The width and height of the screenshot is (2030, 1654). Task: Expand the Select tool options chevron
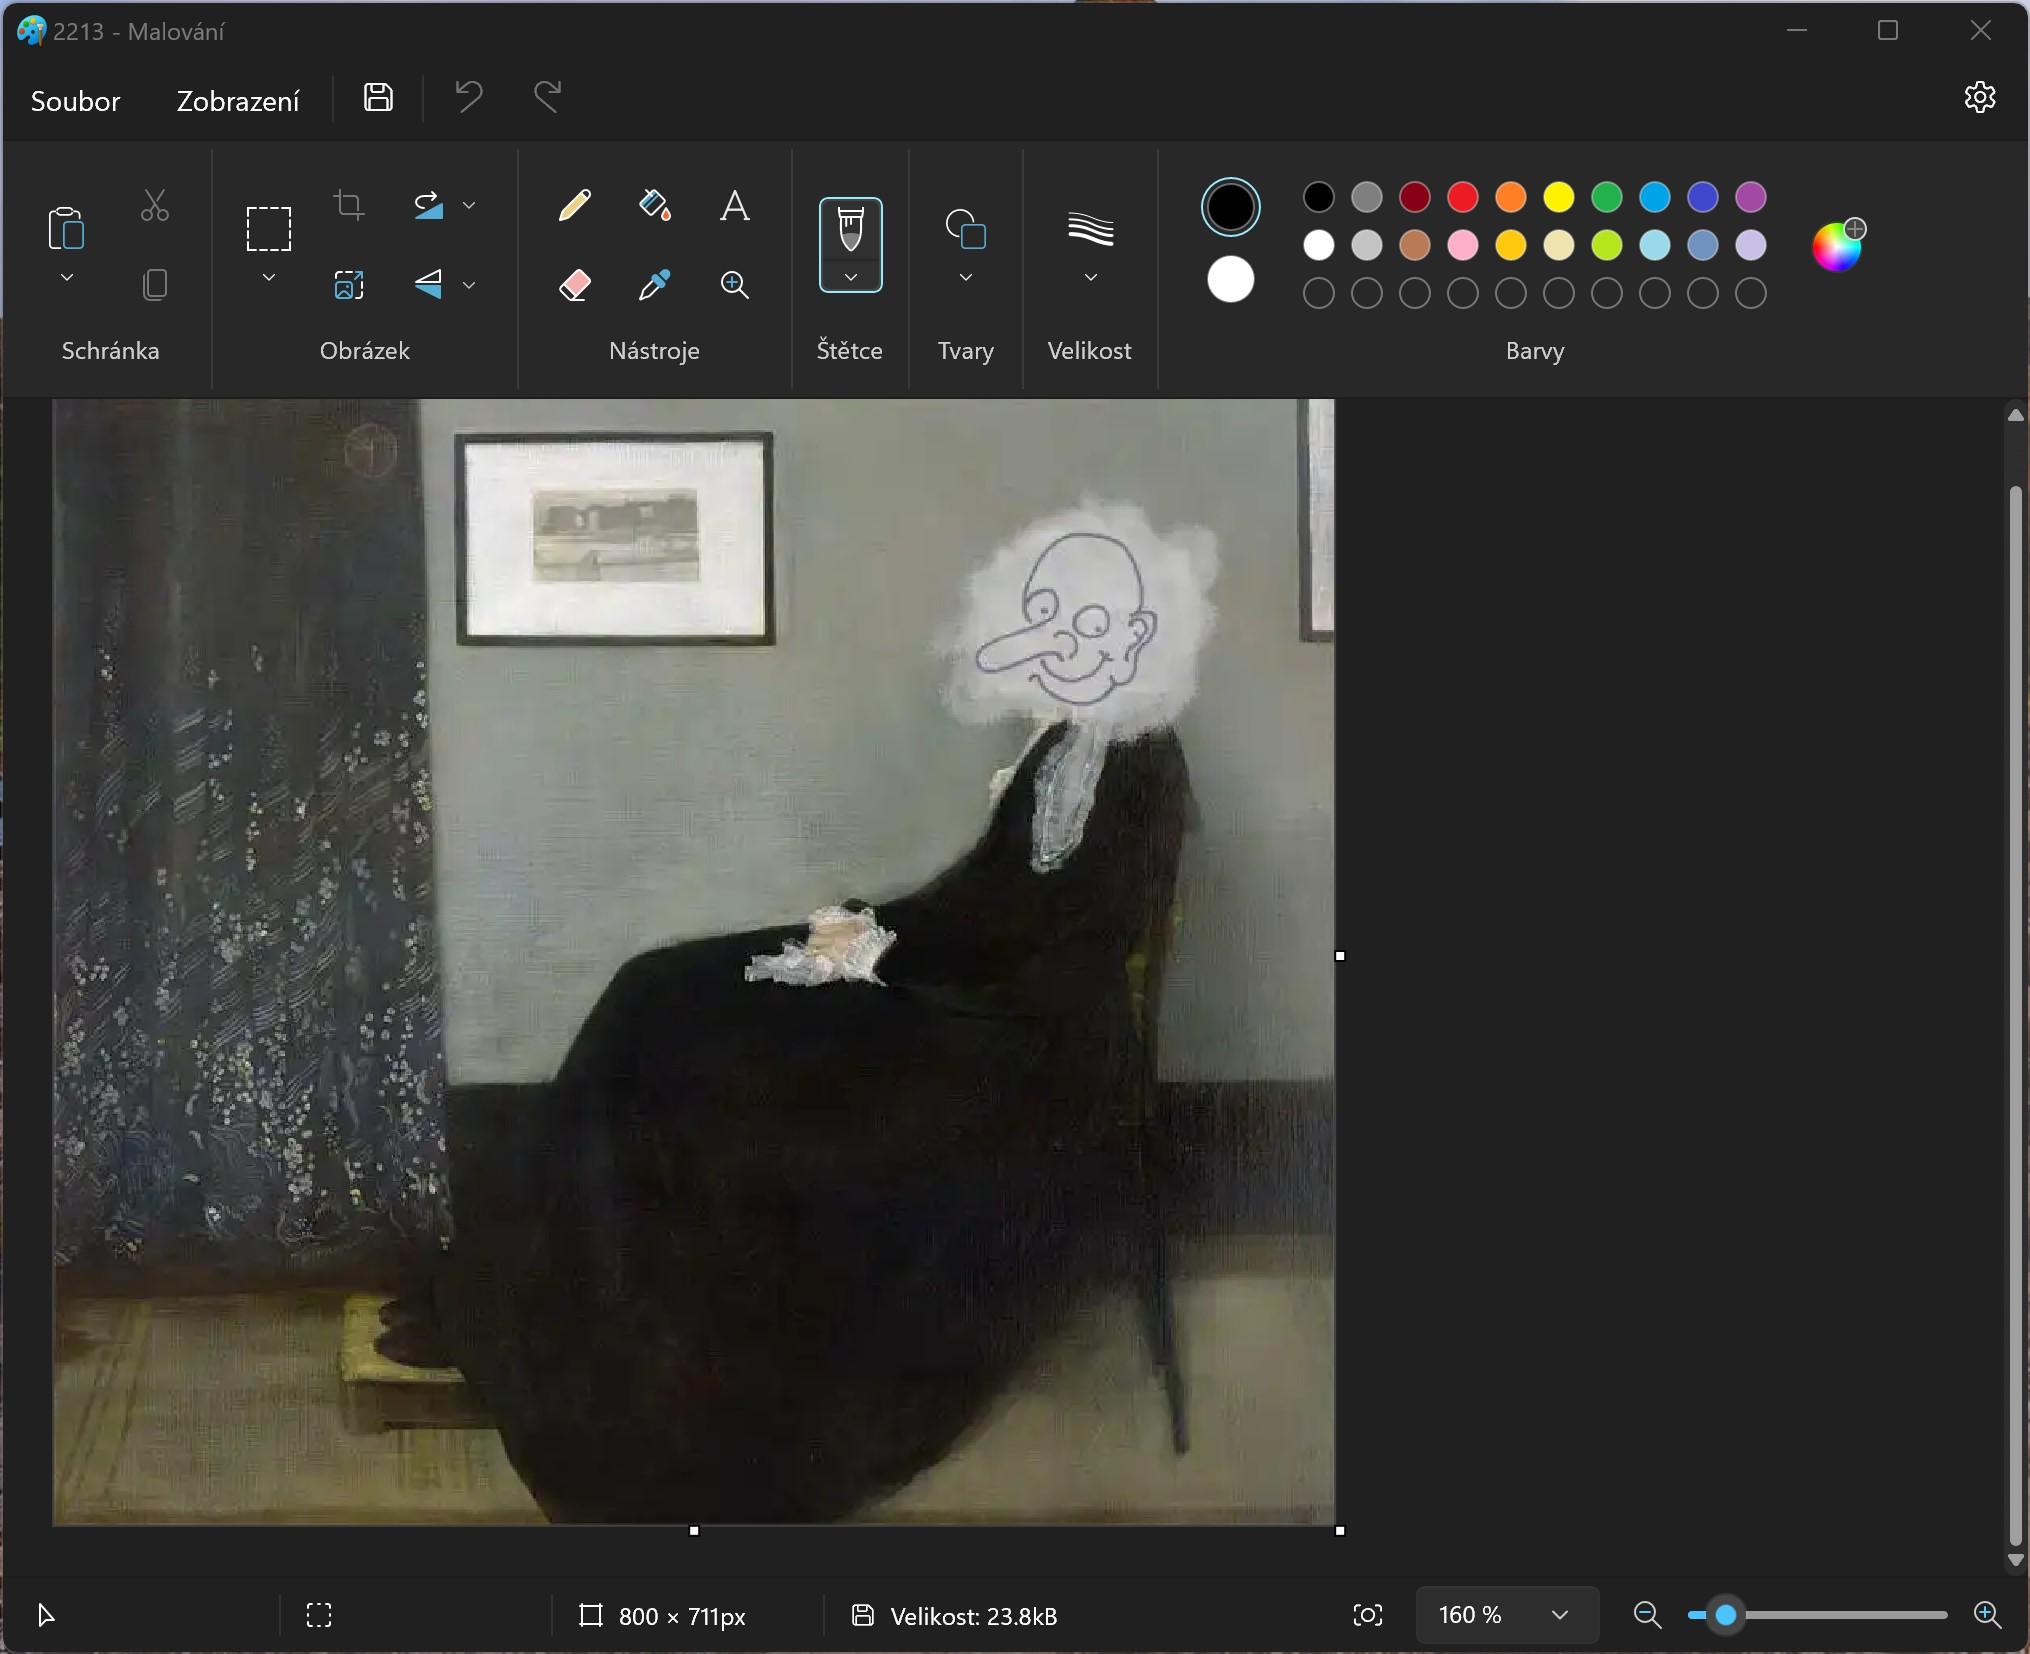[x=269, y=277]
